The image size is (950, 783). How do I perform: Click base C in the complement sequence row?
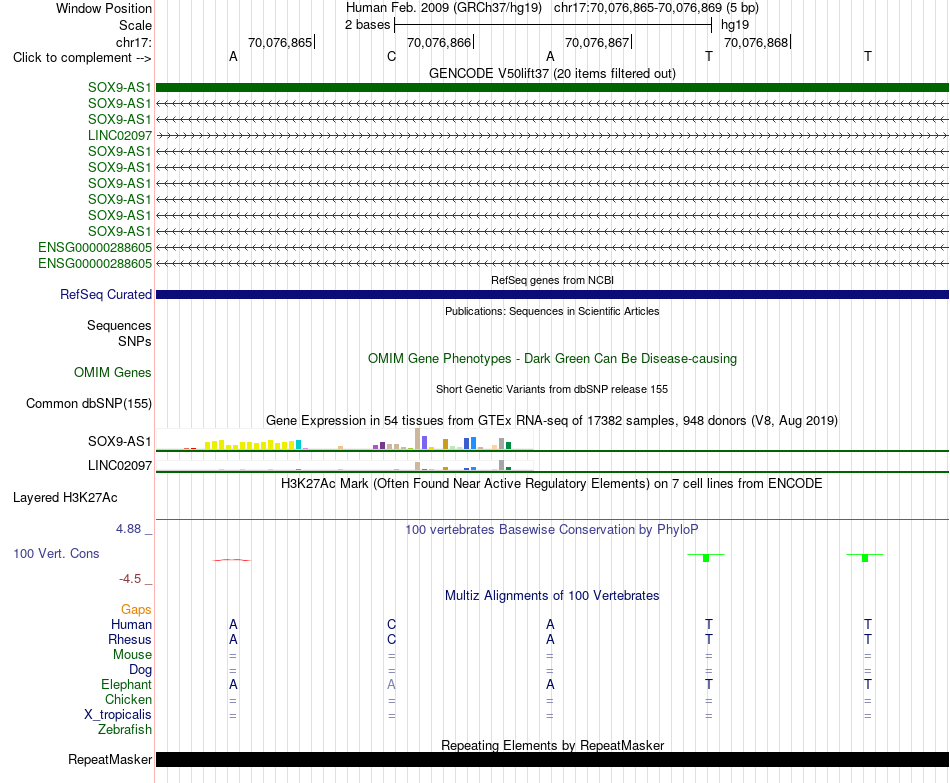pyautogui.click(x=391, y=56)
